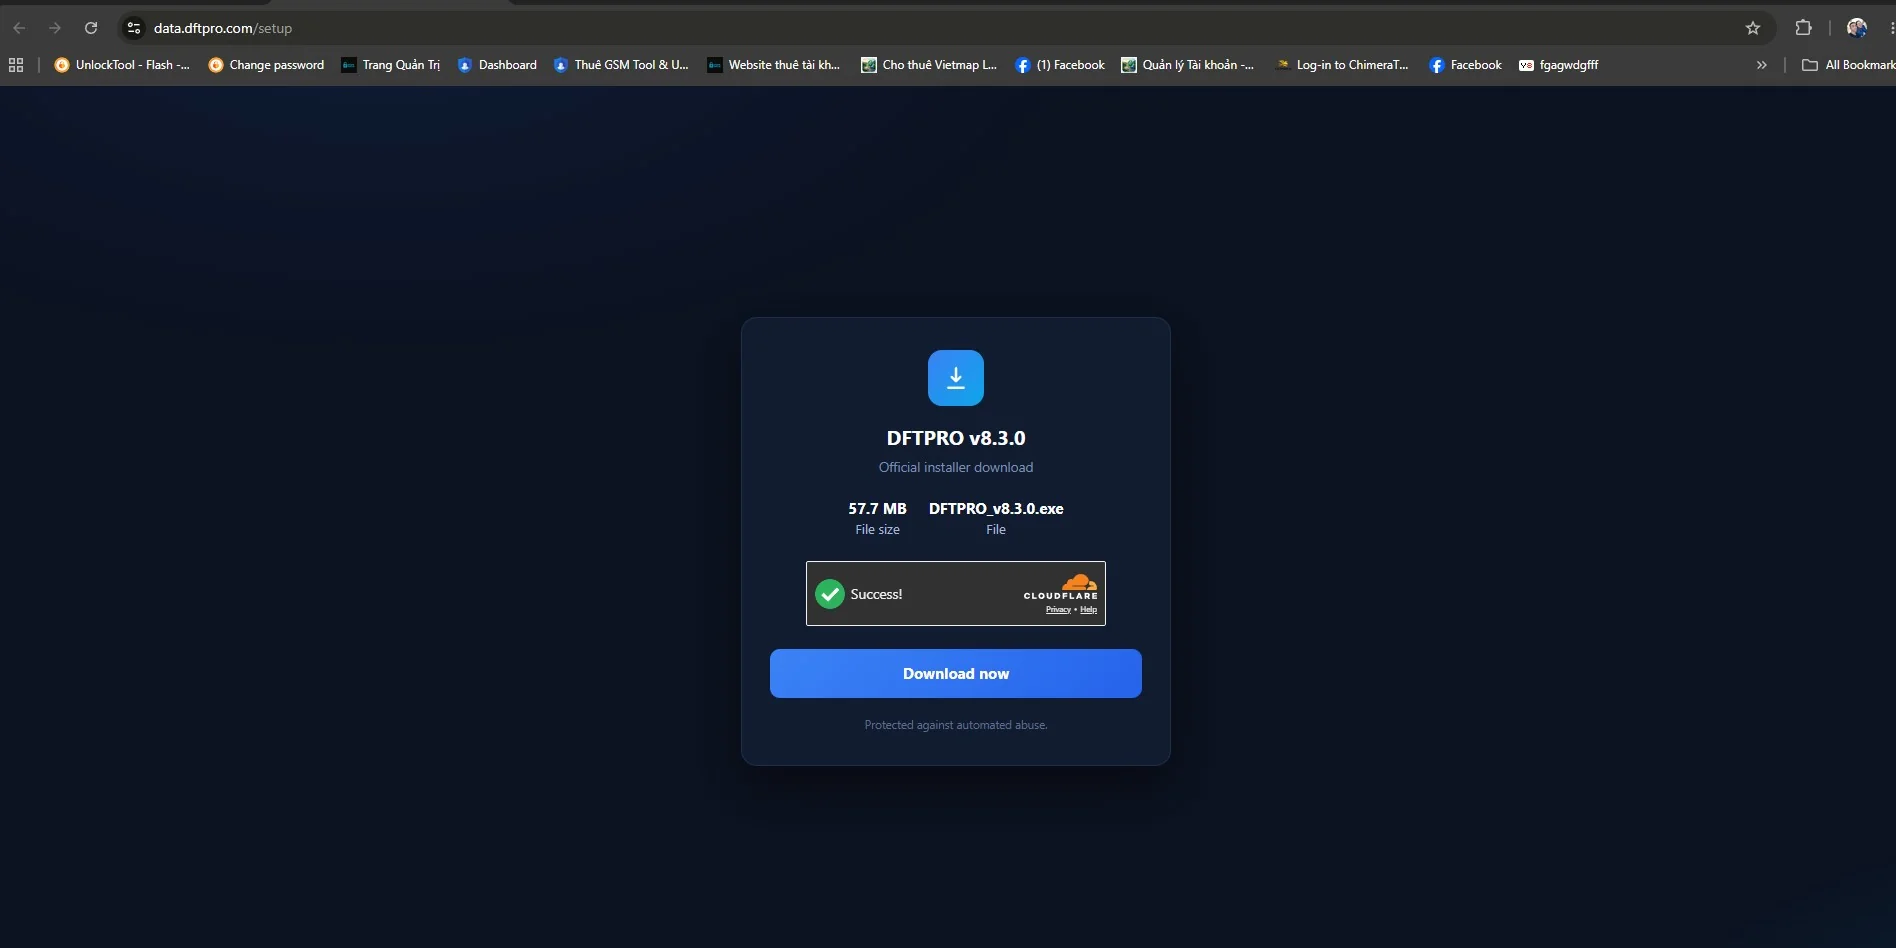Viewport: 1896px width, 948px height.
Task: Expand hidden bookmarks chevron
Action: pos(1762,65)
